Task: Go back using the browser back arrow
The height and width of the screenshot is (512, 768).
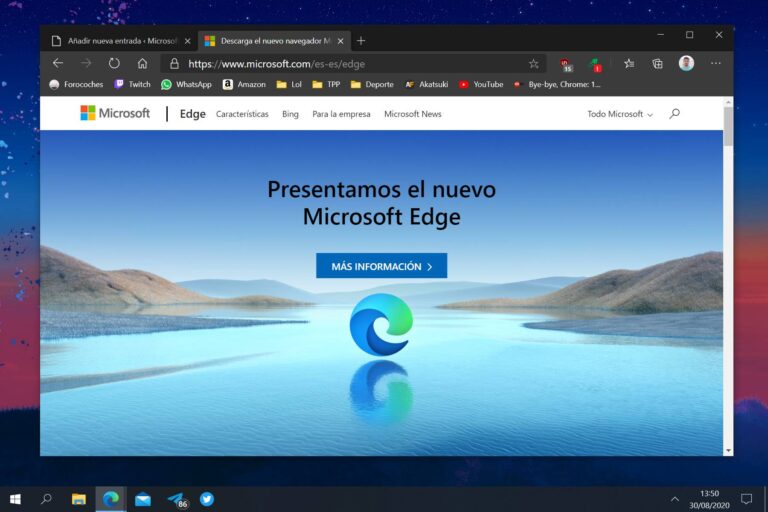Action: pyautogui.click(x=58, y=64)
